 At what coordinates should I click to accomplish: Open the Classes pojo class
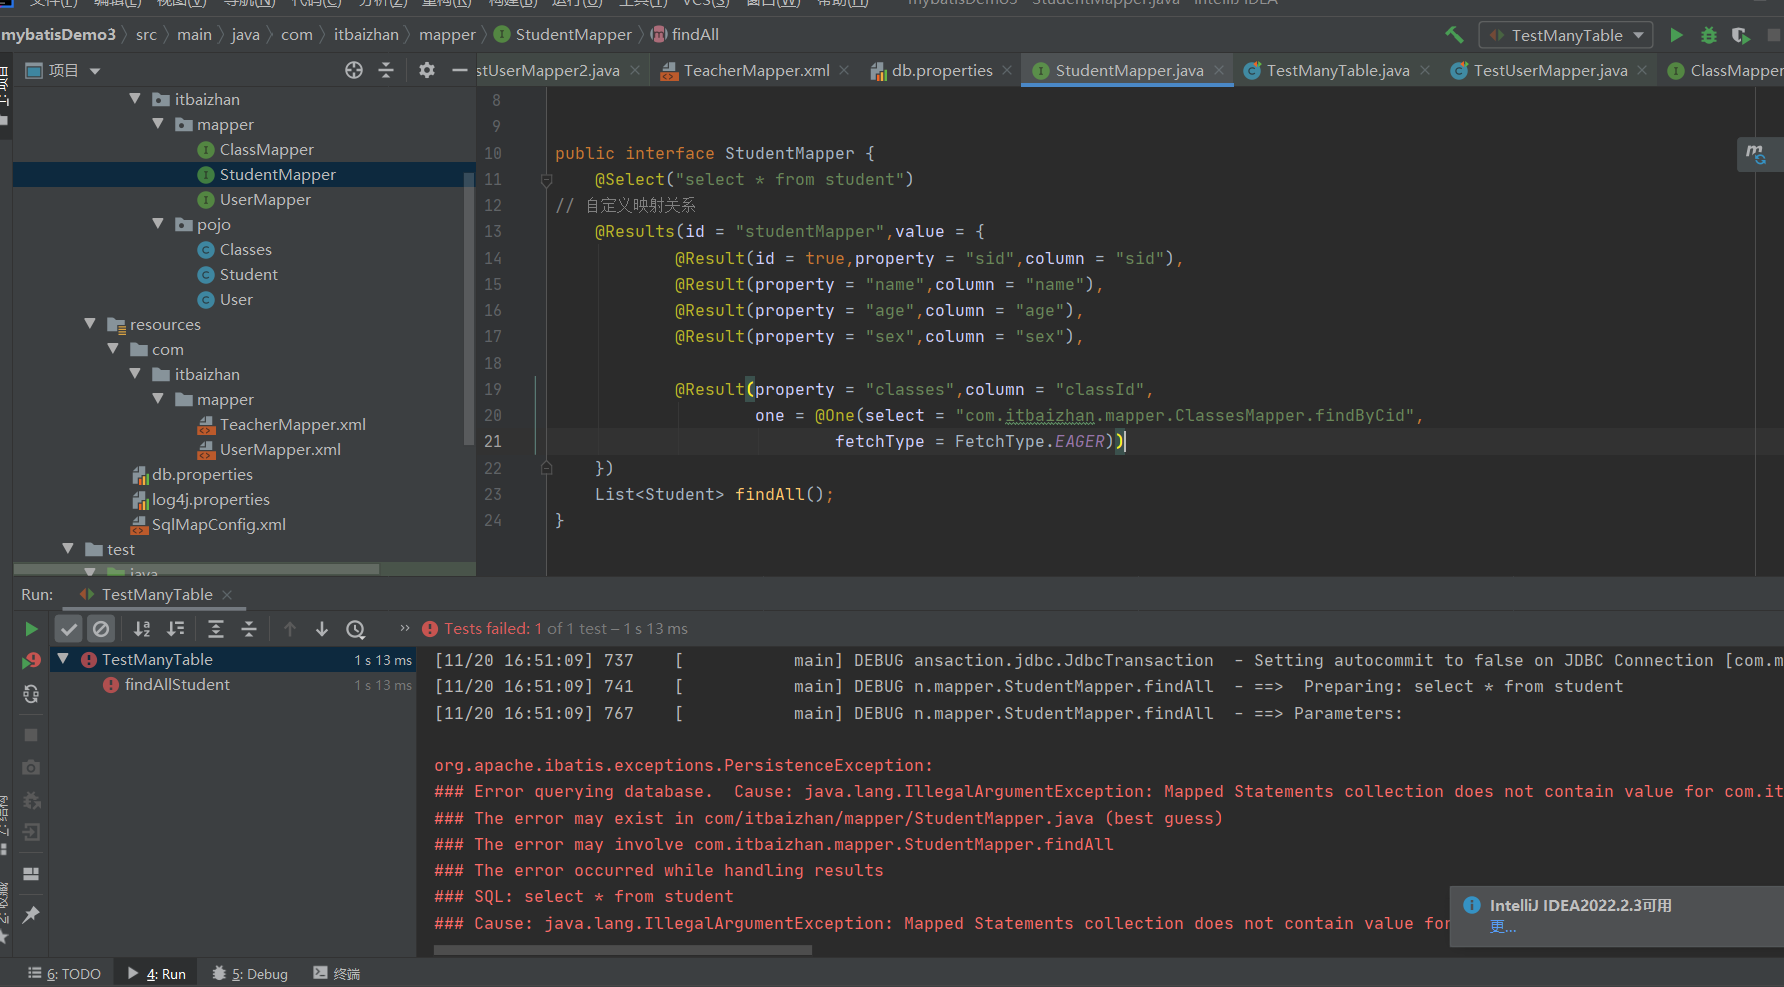tap(245, 249)
